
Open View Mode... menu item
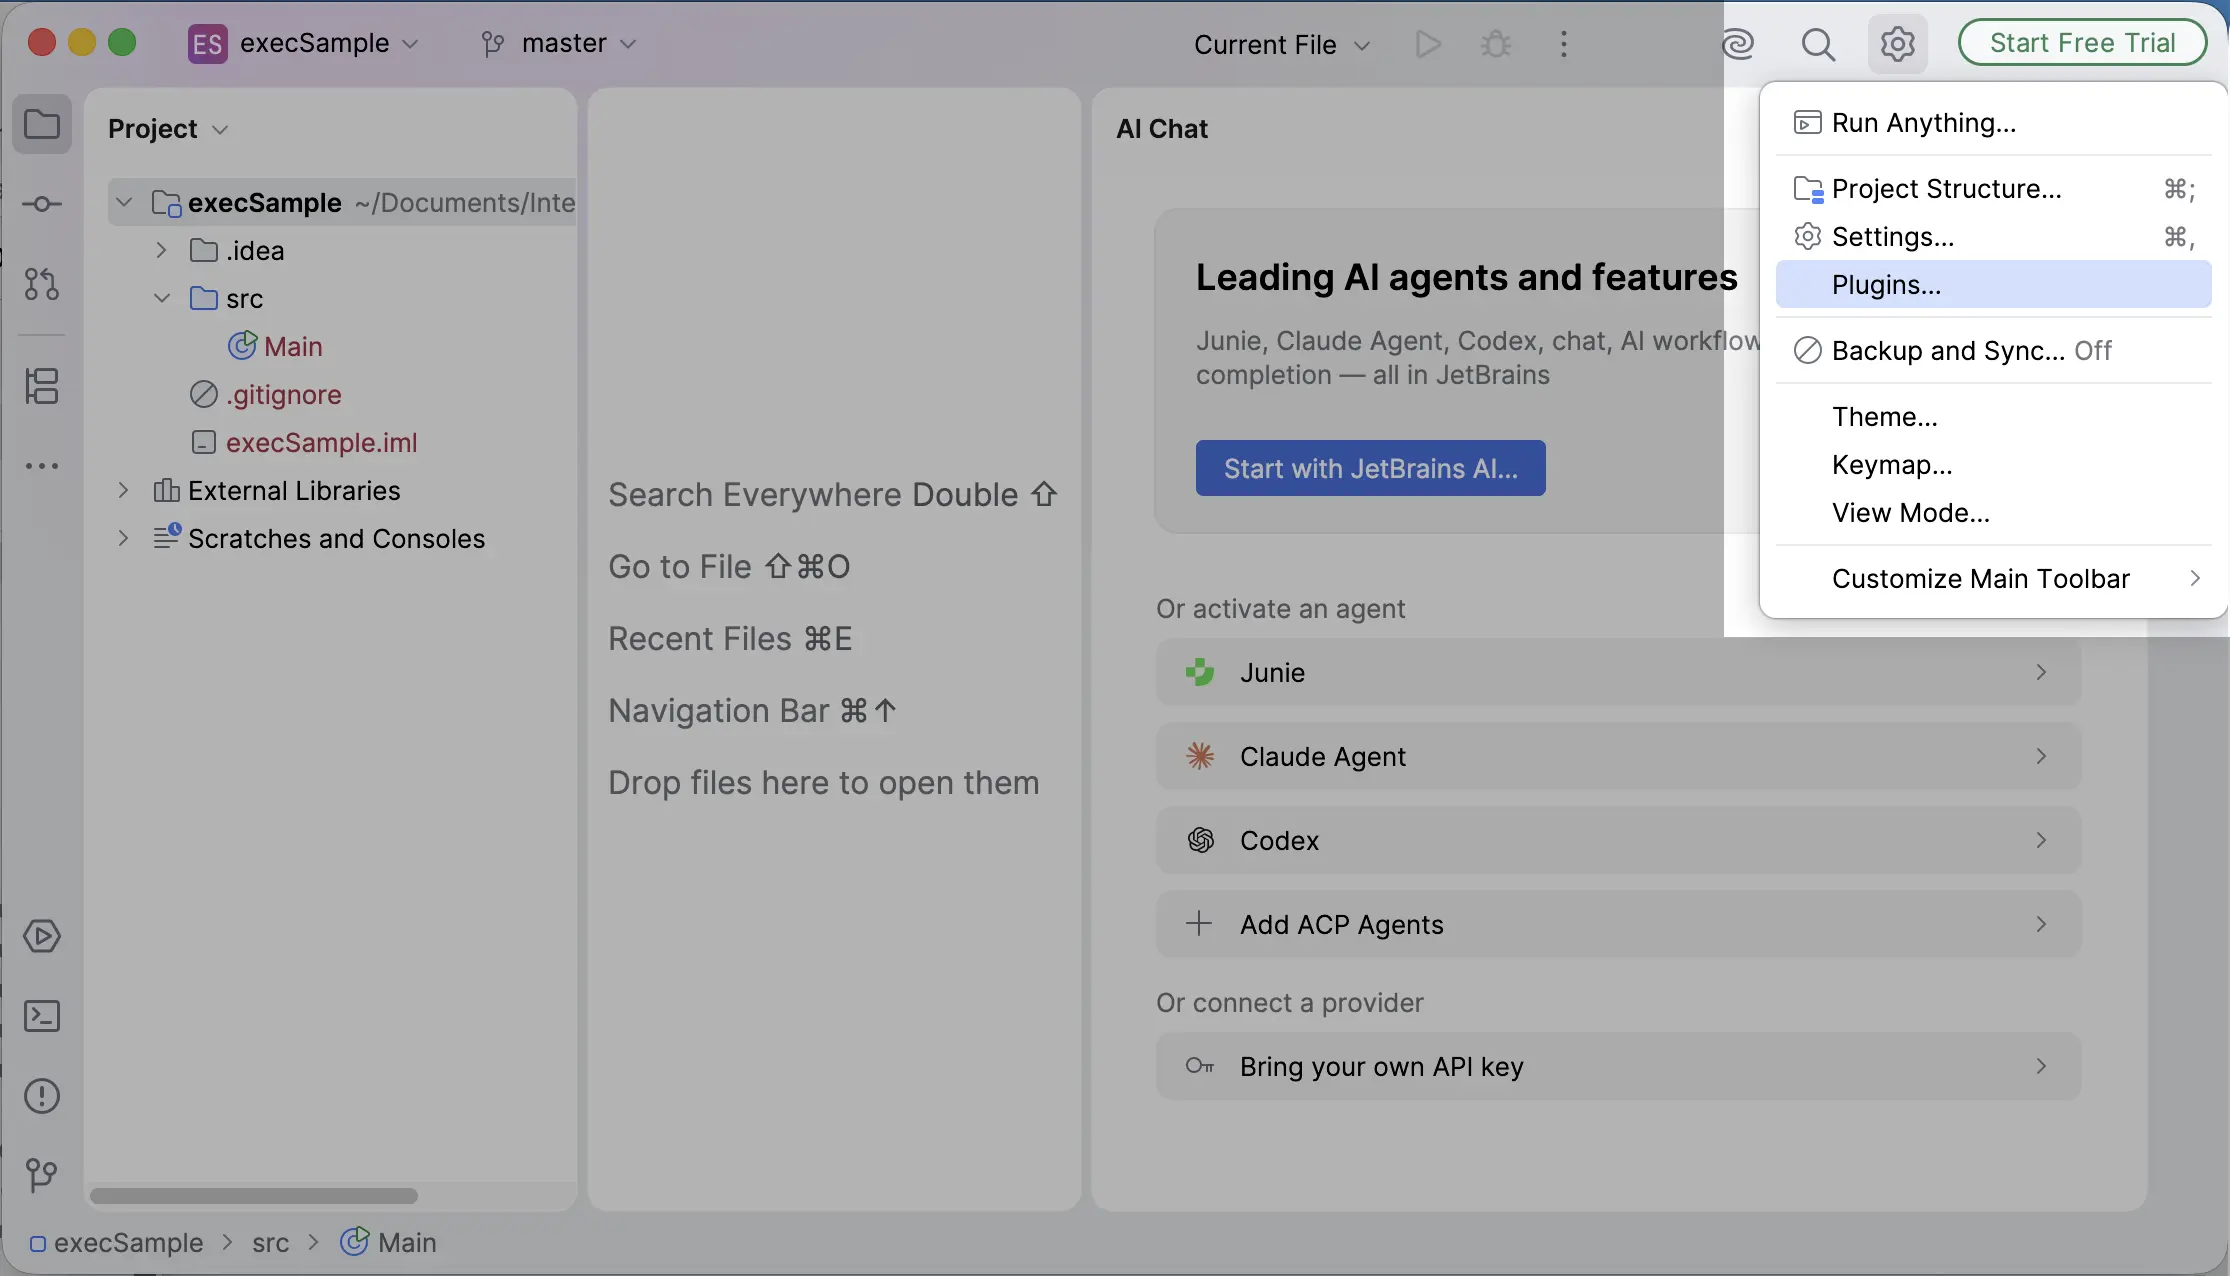pyautogui.click(x=1993, y=513)
